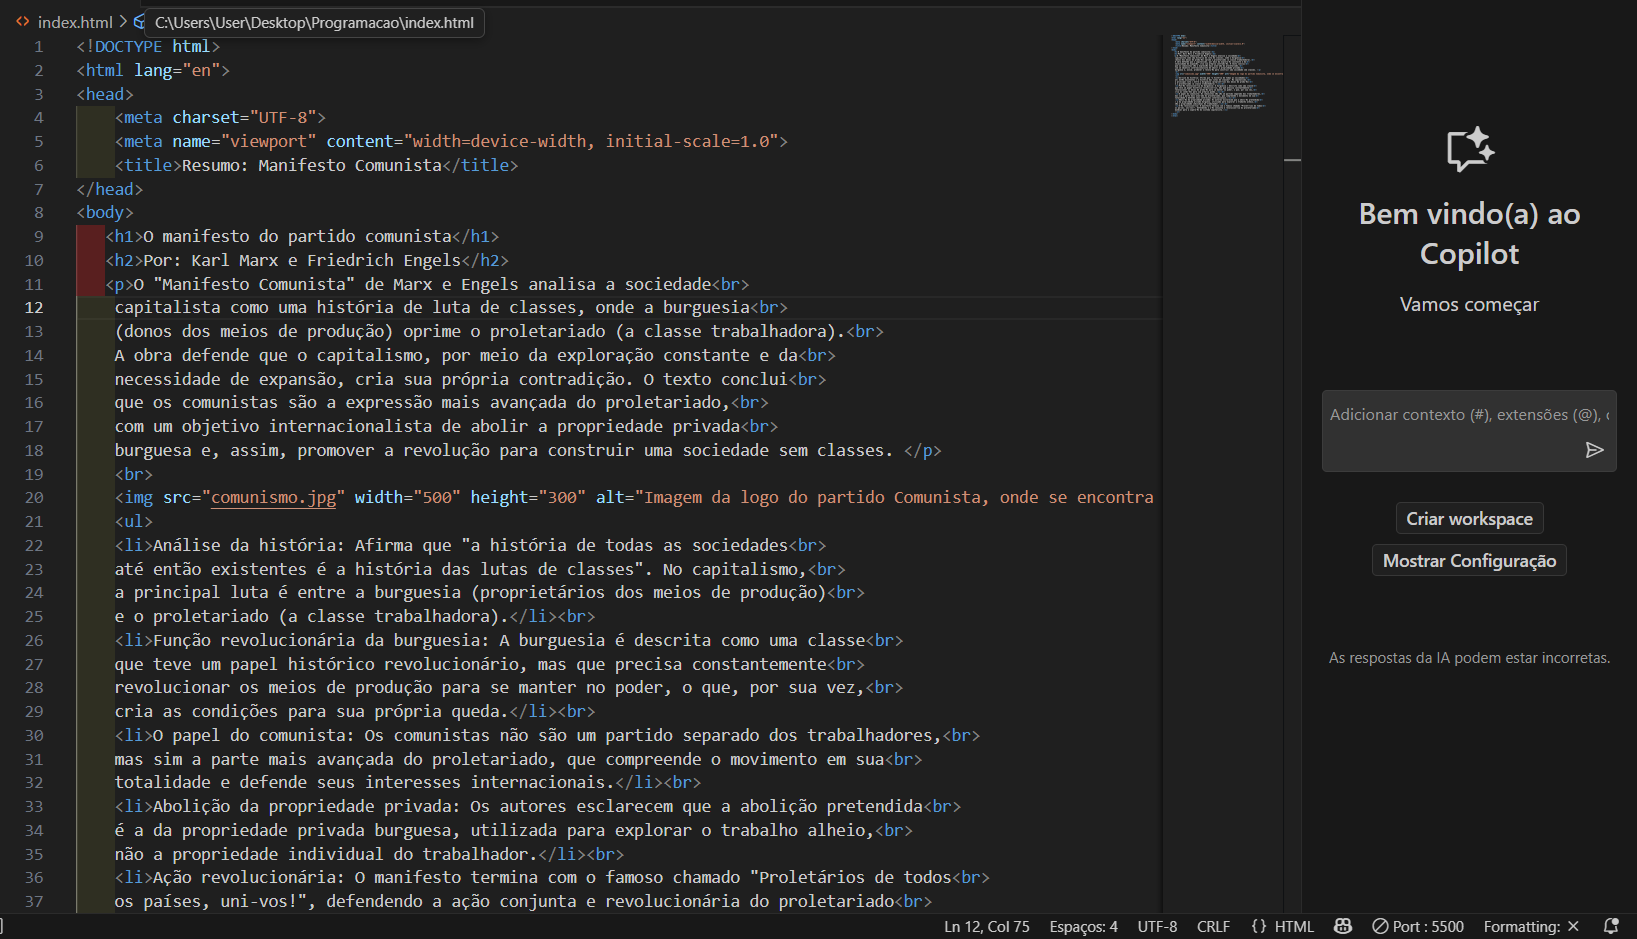Change the UTF-8 file encoding
Screen dimensions: 1637x939
(x=1157, y=927)
